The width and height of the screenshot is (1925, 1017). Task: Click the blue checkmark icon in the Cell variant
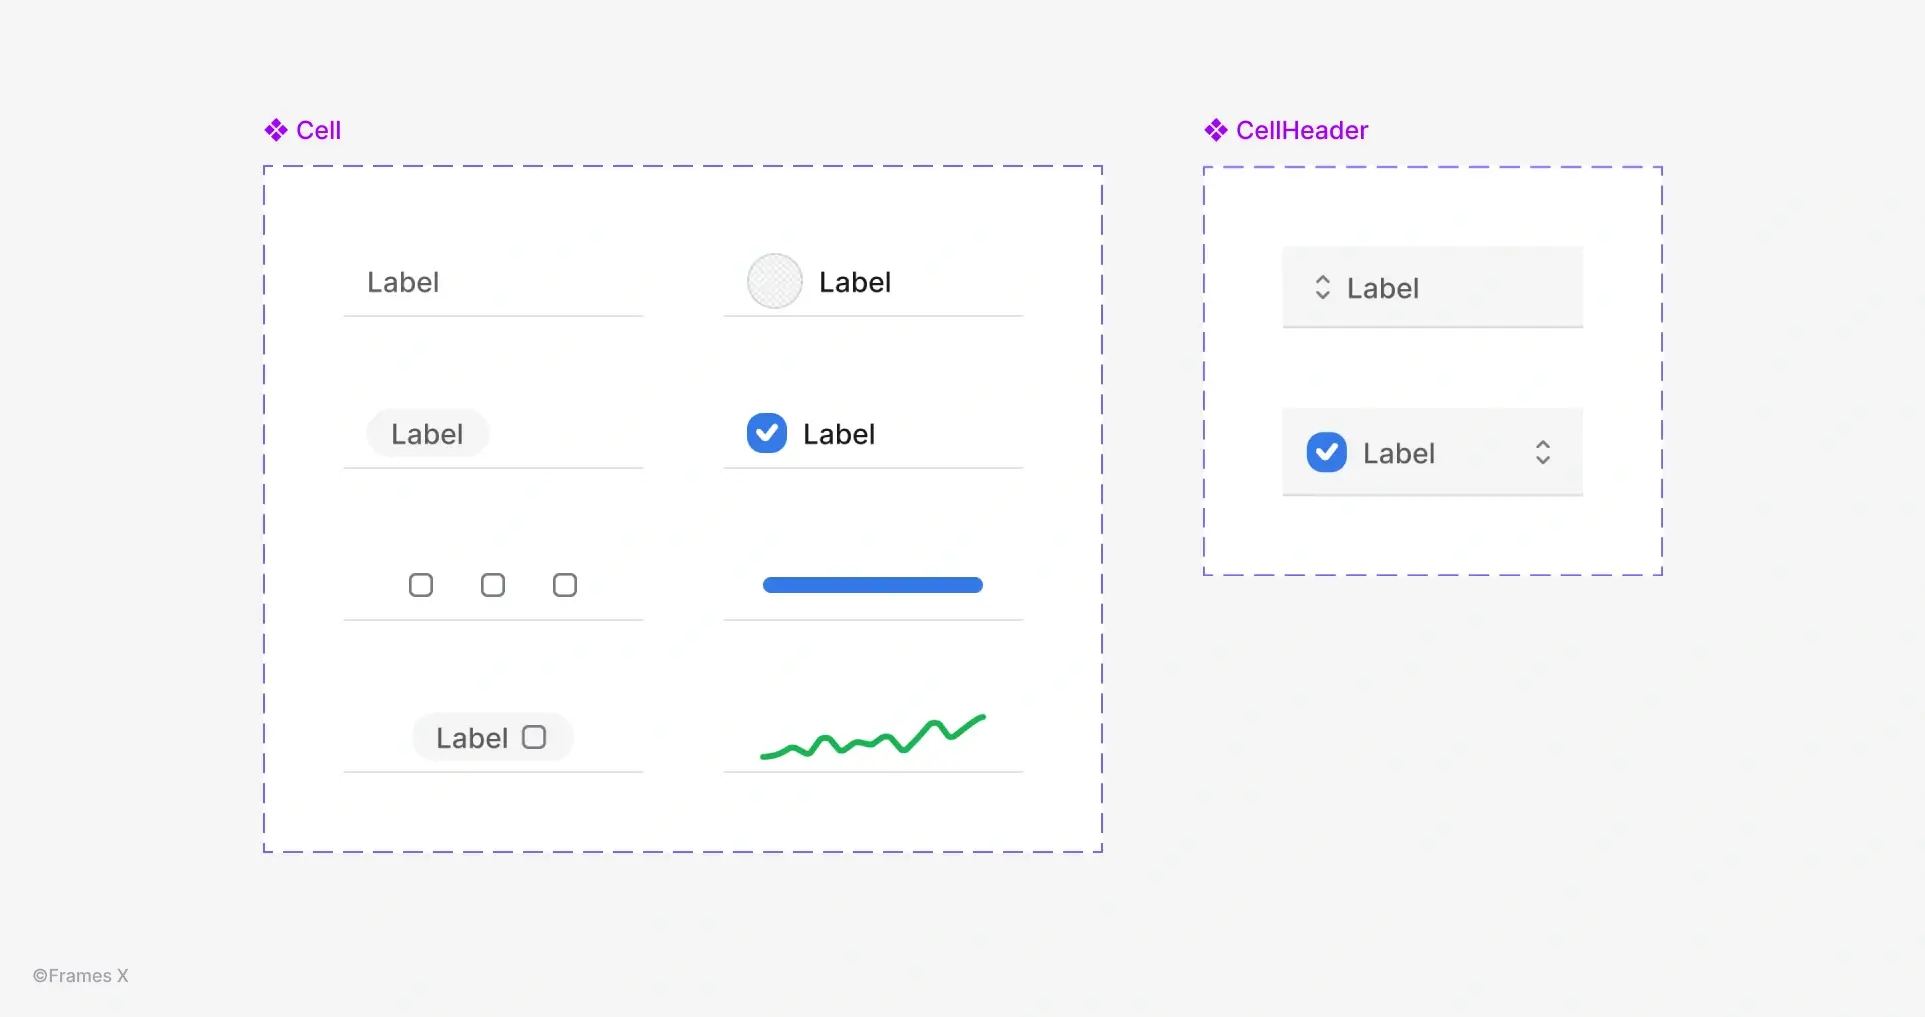tap(766, 432)
